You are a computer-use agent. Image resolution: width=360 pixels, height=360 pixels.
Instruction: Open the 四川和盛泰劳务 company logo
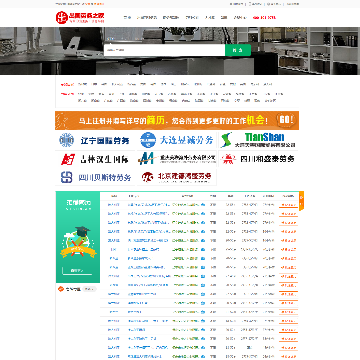click(258, 159)
